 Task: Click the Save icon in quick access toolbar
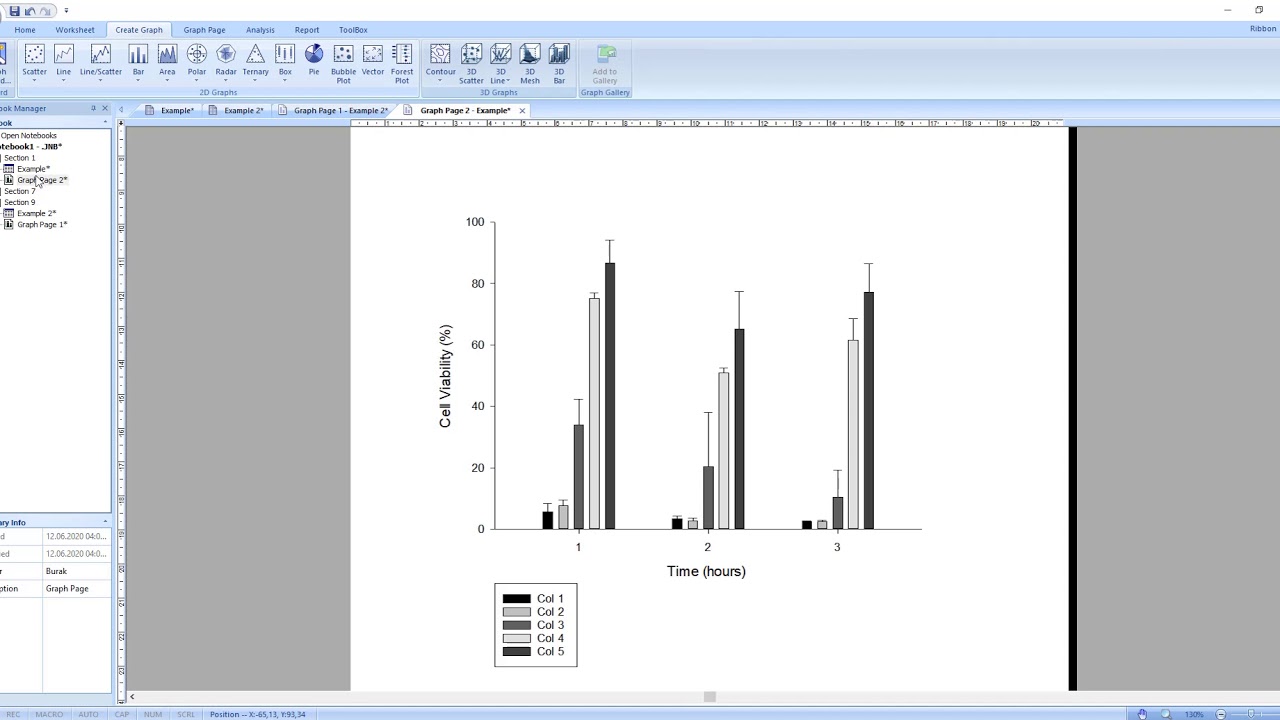coord(14,11)
